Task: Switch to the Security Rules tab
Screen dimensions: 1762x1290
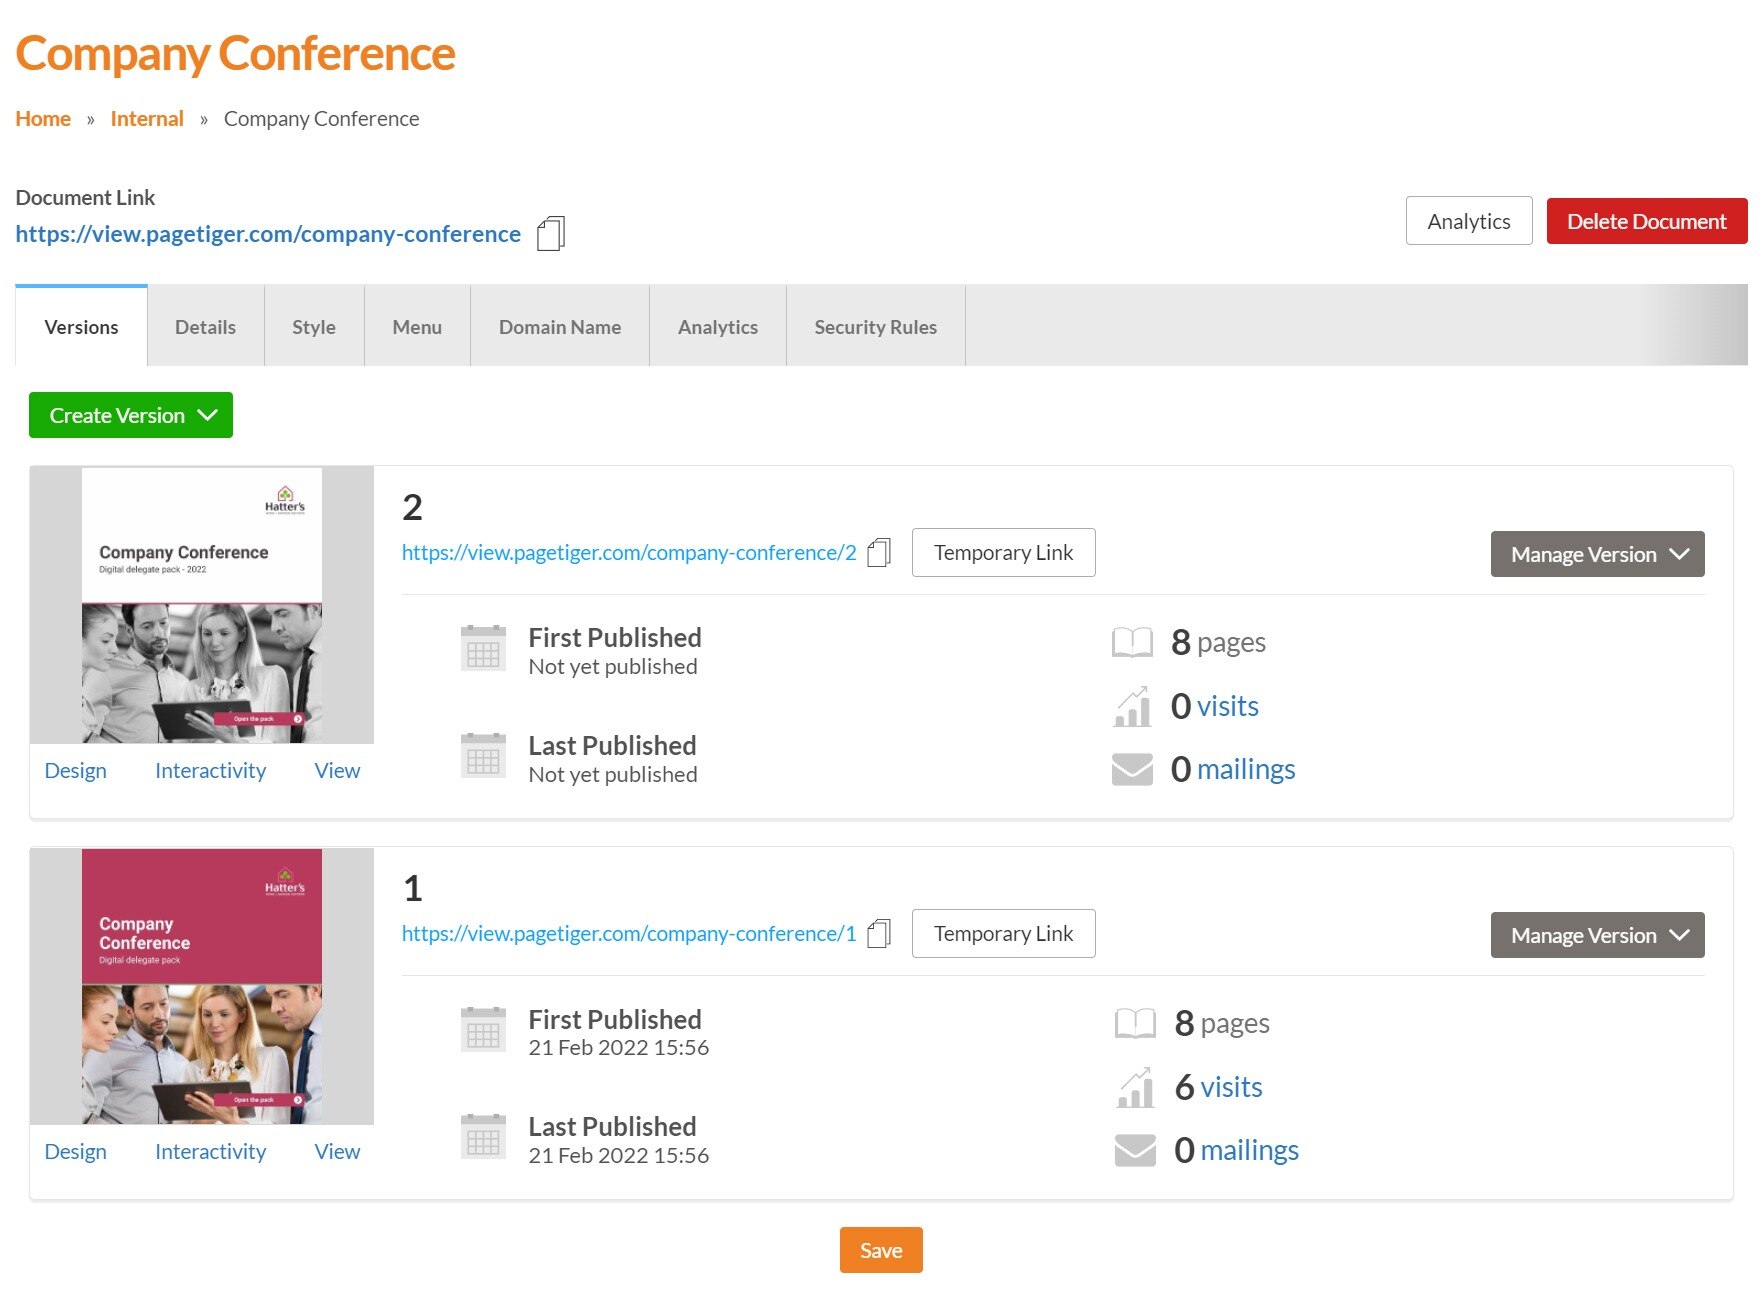Action: pyautogui.click(x=875, y=327)
